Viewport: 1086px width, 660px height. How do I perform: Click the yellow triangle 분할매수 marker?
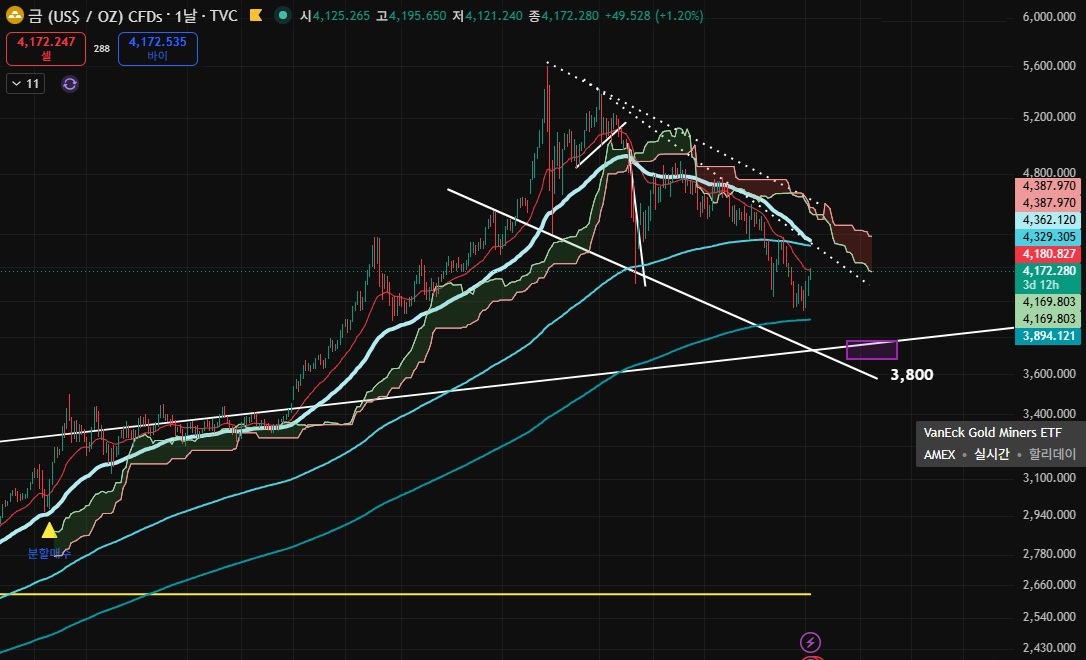[49, 530]
